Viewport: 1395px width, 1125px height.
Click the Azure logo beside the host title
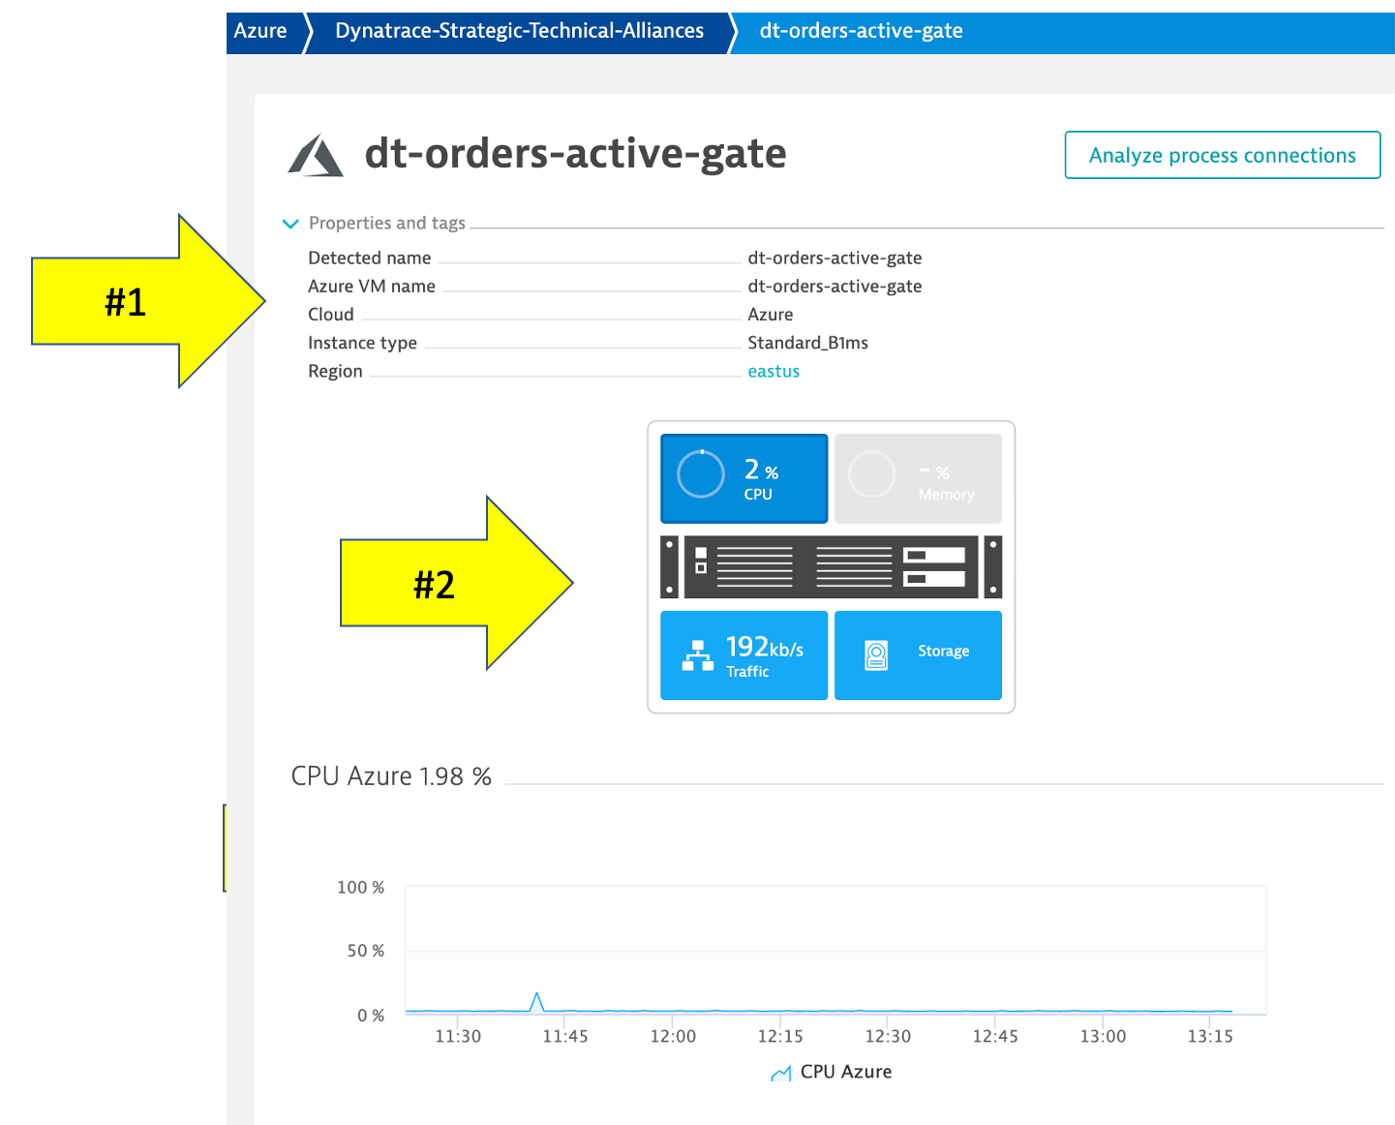316,156
